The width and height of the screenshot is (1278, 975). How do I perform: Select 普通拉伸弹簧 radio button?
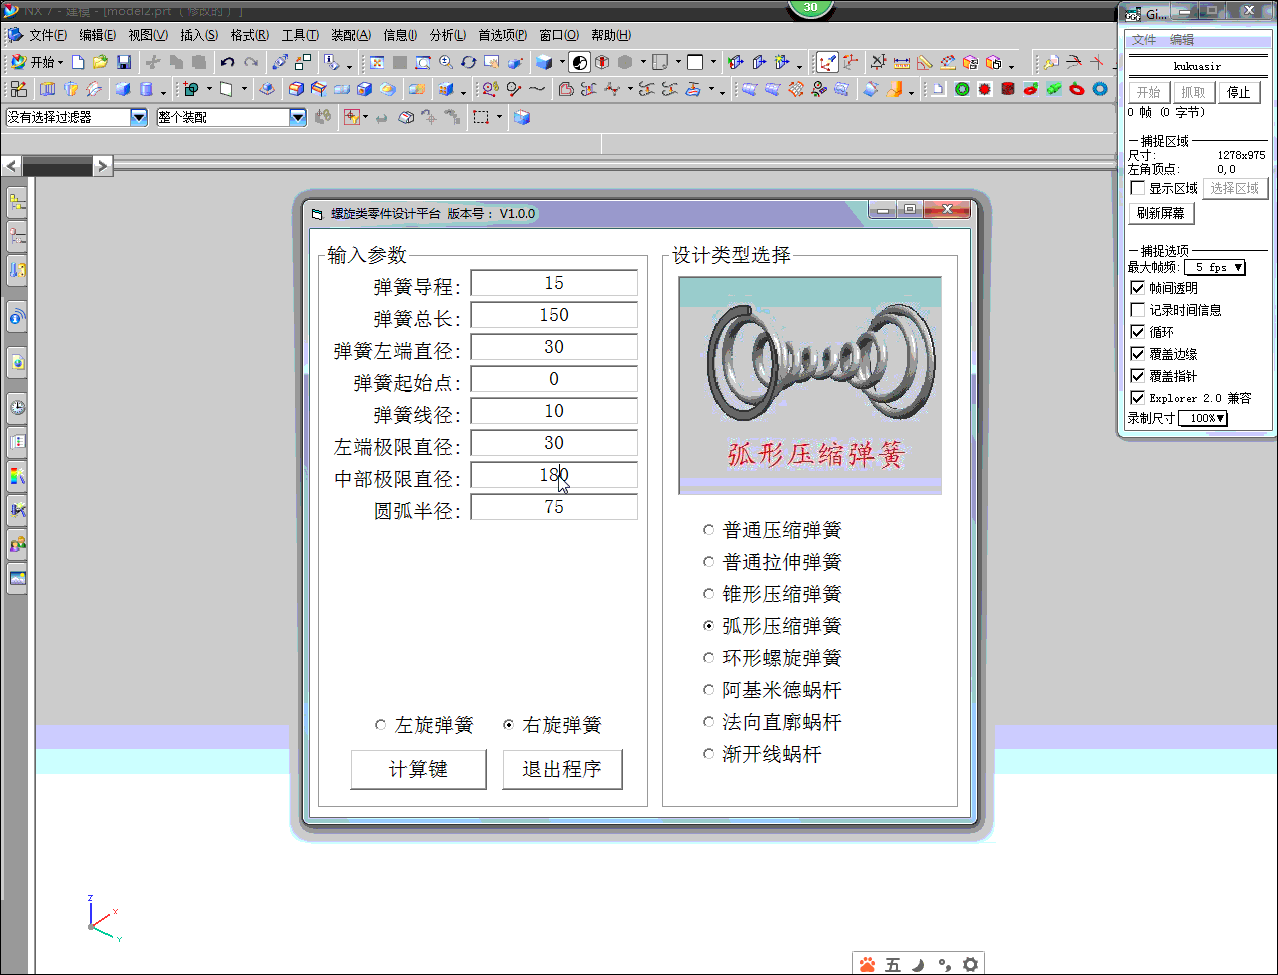point(709,562)
